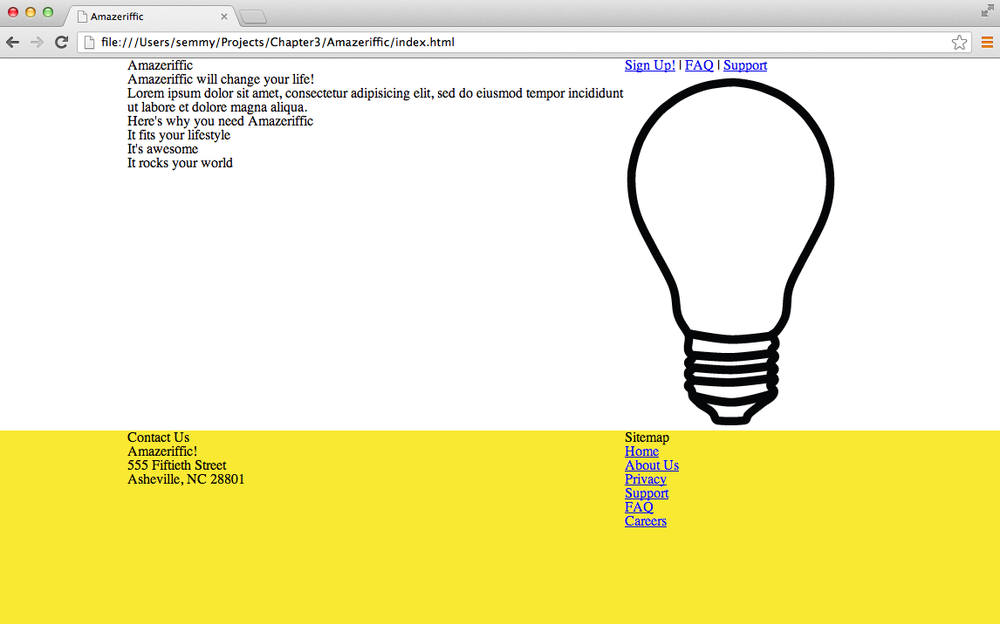
Task: Open the FAQ link in the header
Action: (x=699, y=65)
